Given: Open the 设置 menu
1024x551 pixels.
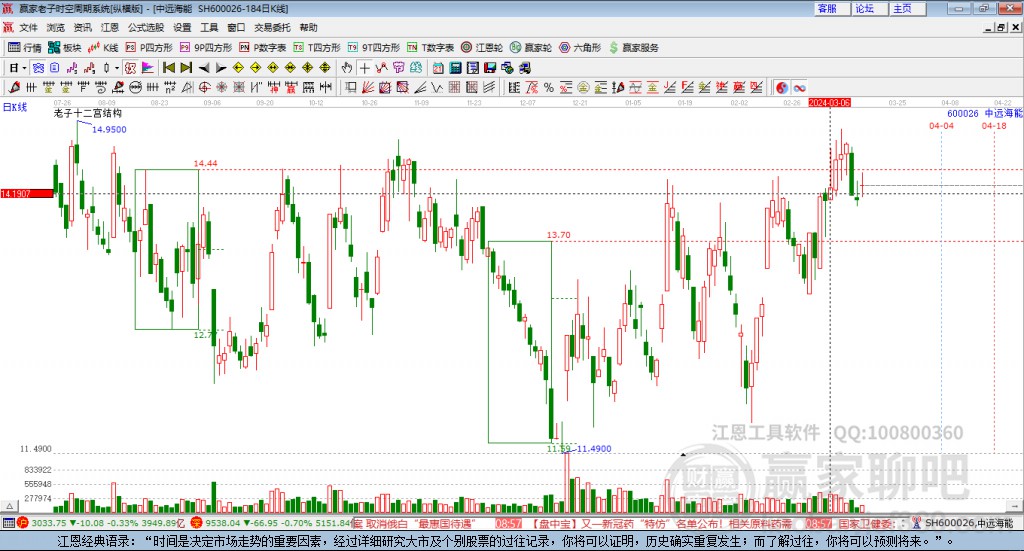Looking at the screenshot, I should coord(182,27).
